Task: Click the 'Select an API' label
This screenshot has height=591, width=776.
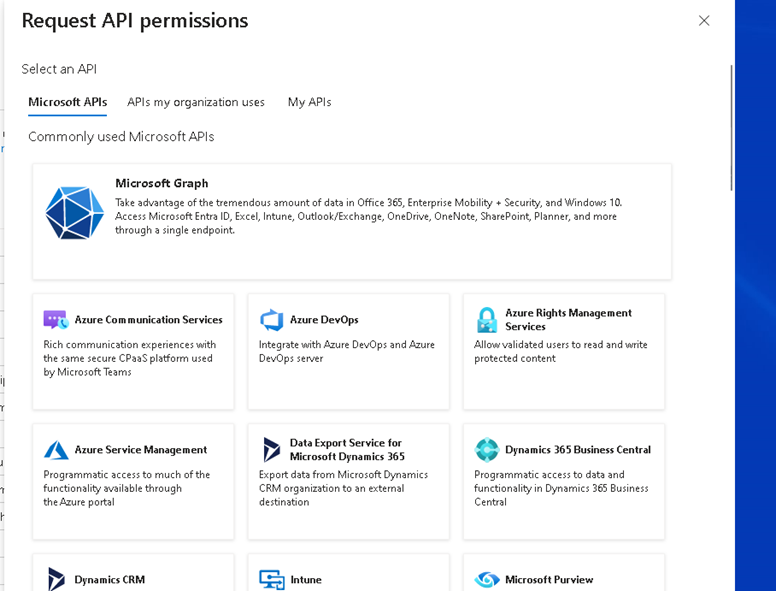Action: click(x=59, y=69)
